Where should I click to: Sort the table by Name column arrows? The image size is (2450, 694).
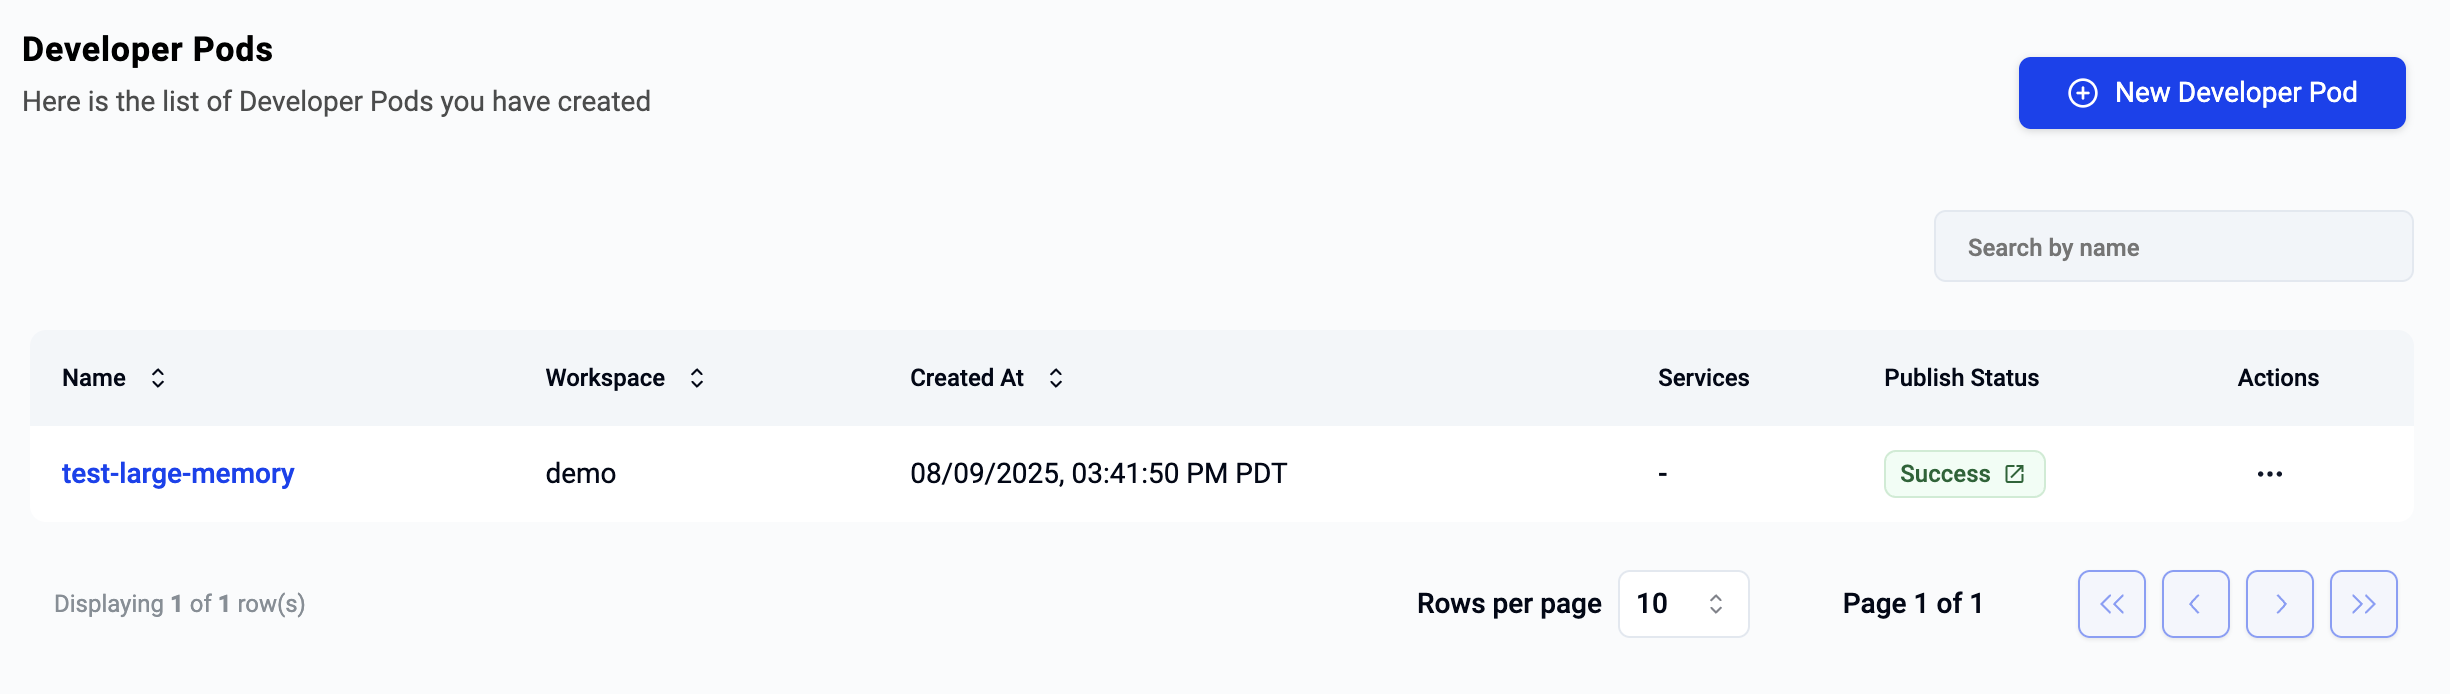point(158,378)
